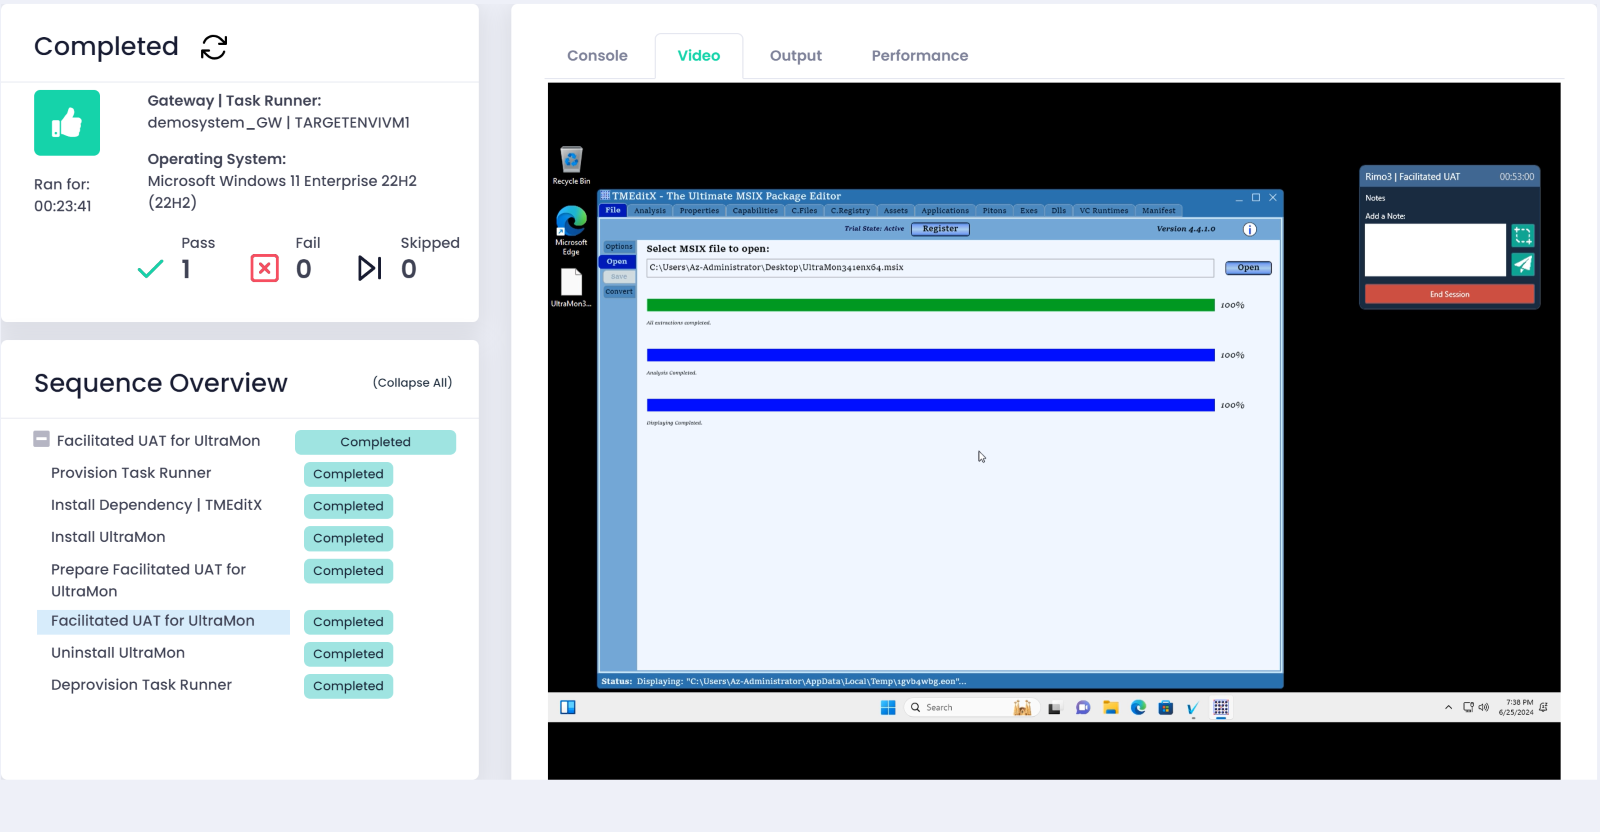1600x832 pixels.
Task: Open the Performance tab
Action: 919,56
